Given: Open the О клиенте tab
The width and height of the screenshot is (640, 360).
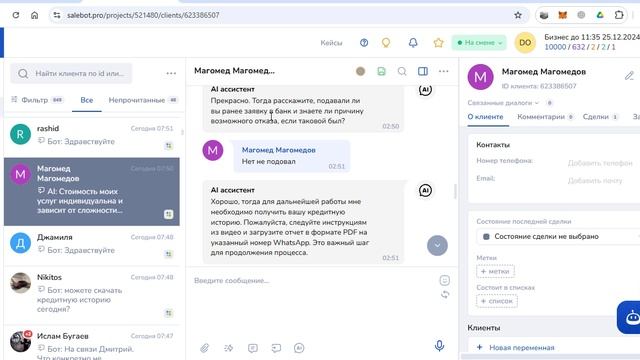Looking at the screenshot, I should click(x=485, y=117).
